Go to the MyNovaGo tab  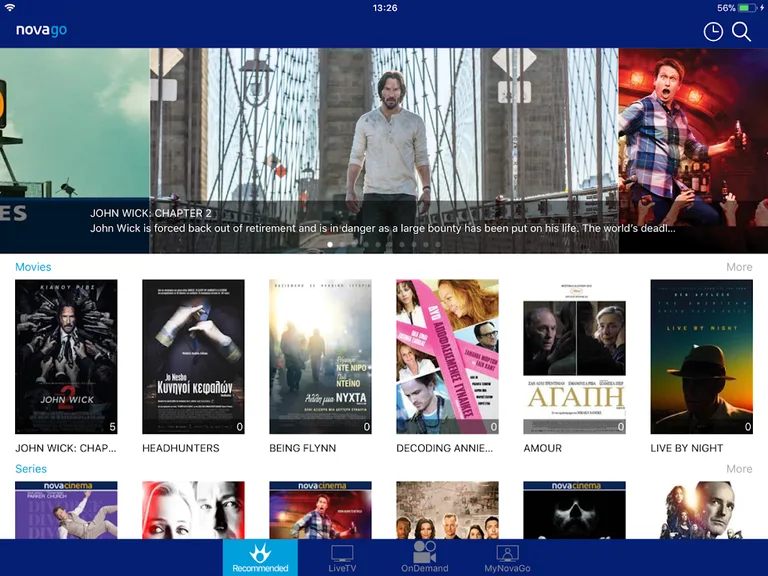coord(507,557)
